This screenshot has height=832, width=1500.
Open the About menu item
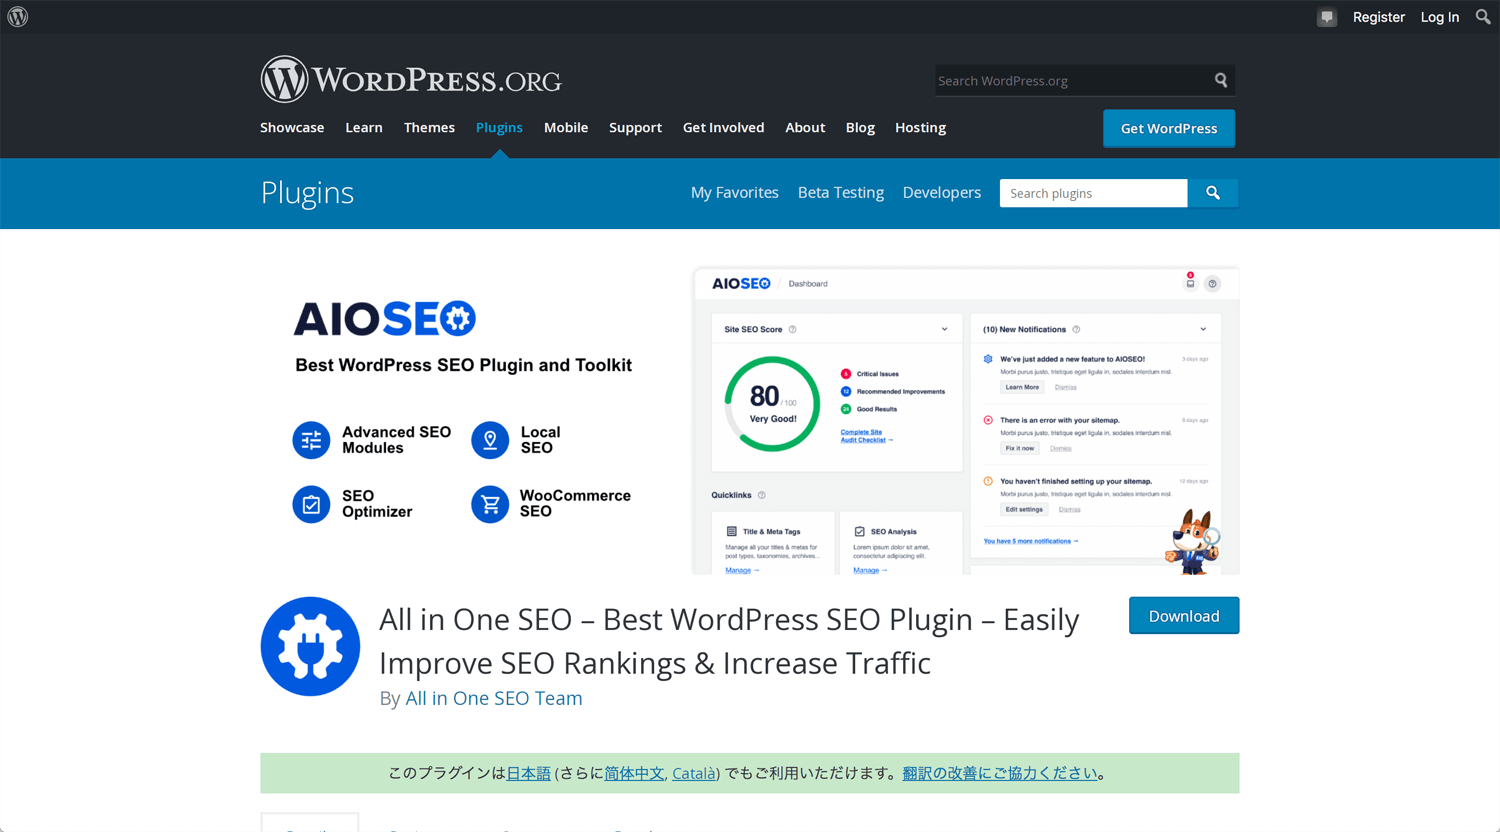(x=805, y=128)
